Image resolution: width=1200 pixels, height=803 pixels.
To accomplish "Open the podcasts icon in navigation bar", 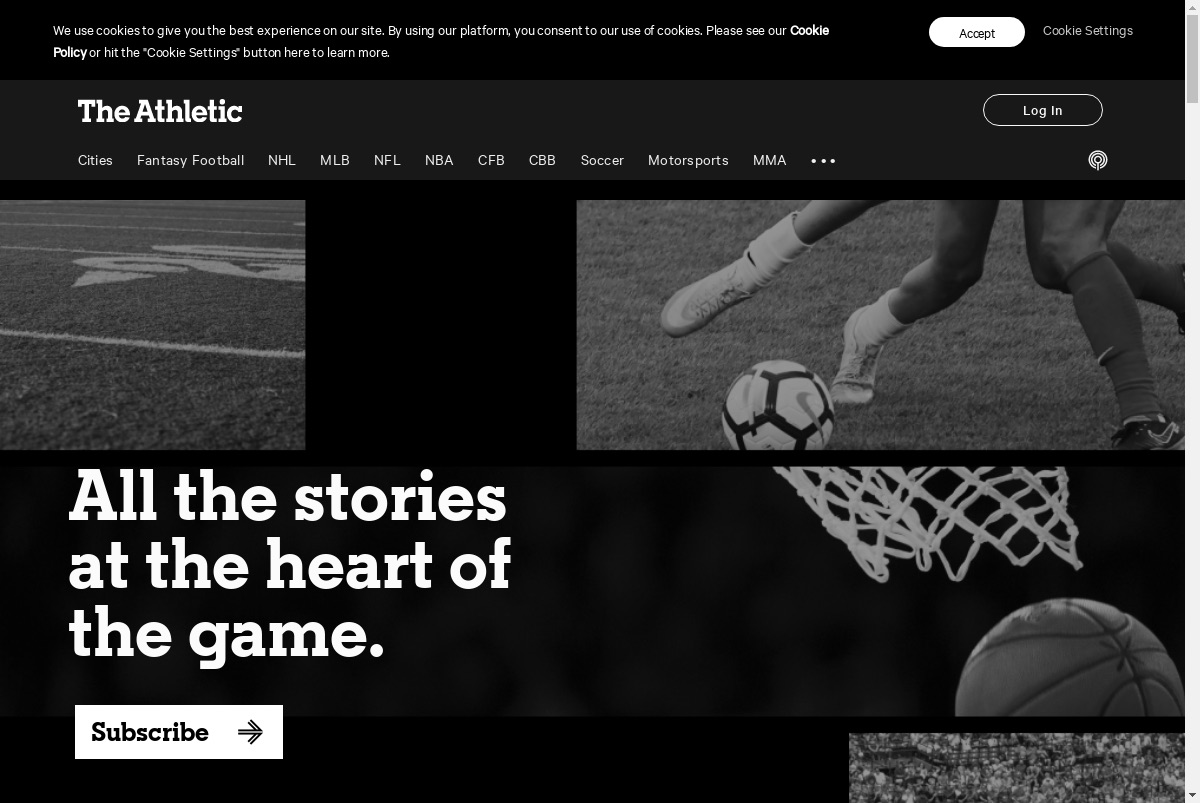I will pos(1097,160).
